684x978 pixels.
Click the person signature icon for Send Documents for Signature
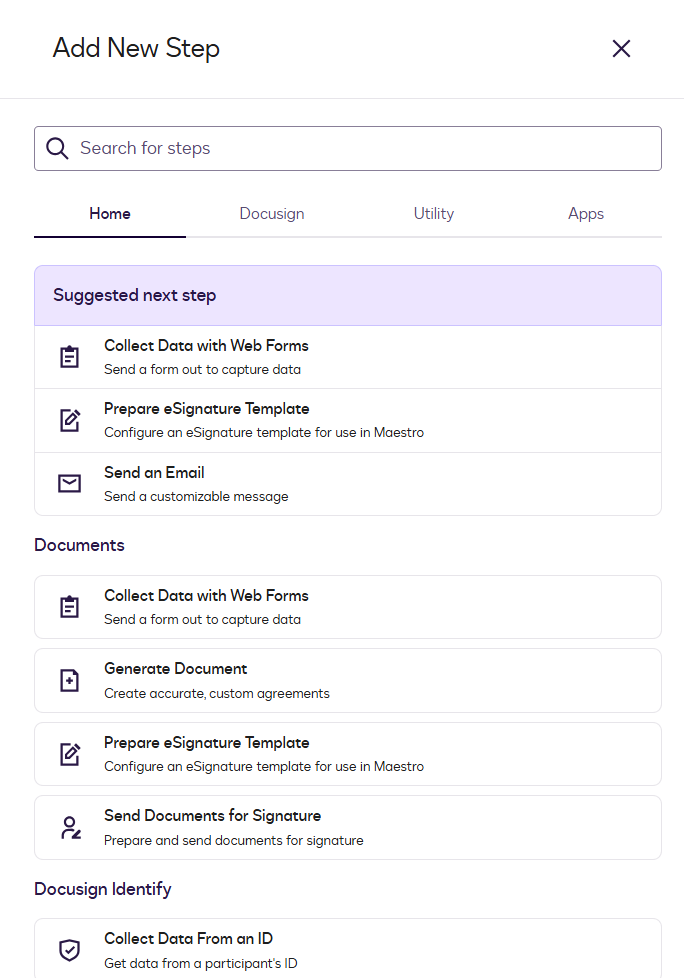pos(69,827)
